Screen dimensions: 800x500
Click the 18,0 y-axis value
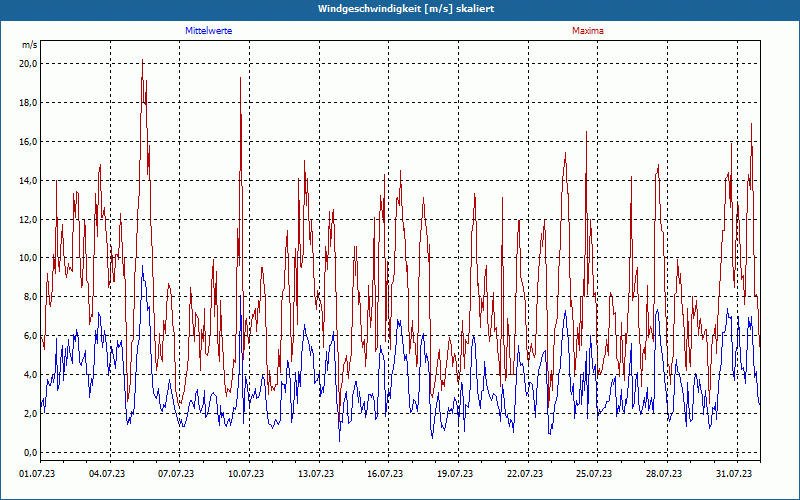(29, 103)
